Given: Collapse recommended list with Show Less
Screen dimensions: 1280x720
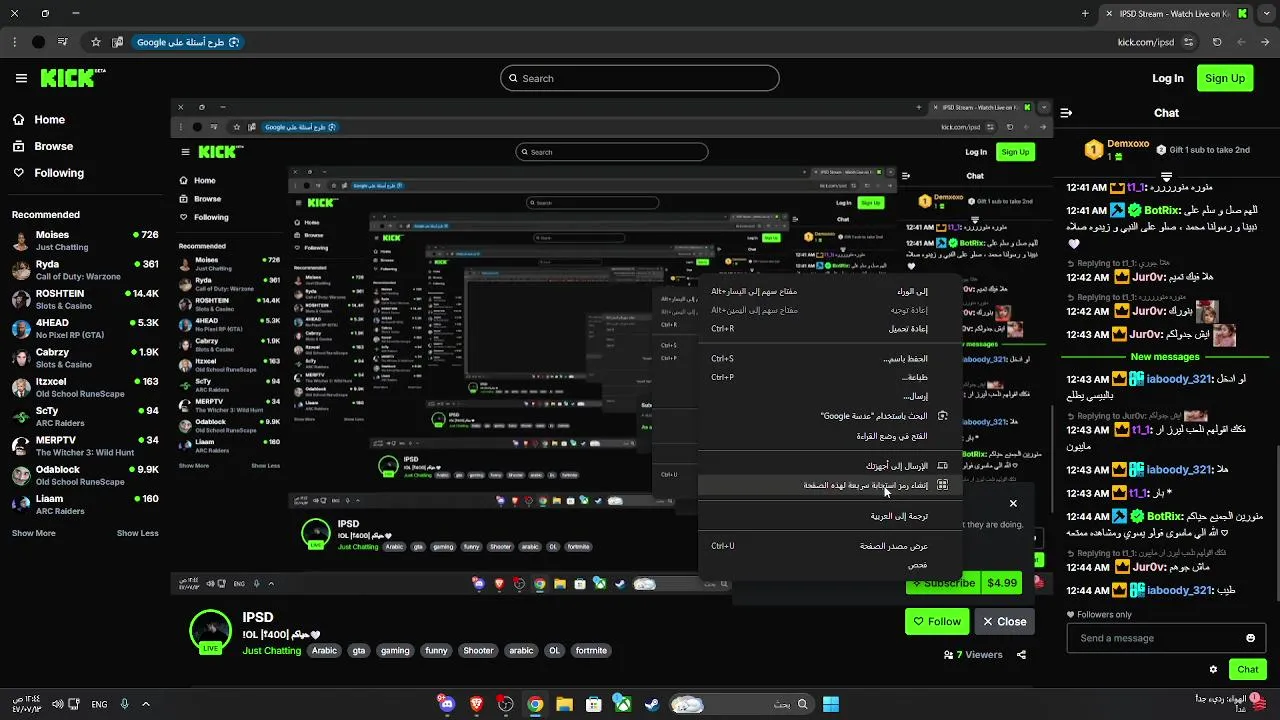Looking at the screenshot, I should click(x=138, y=533).
